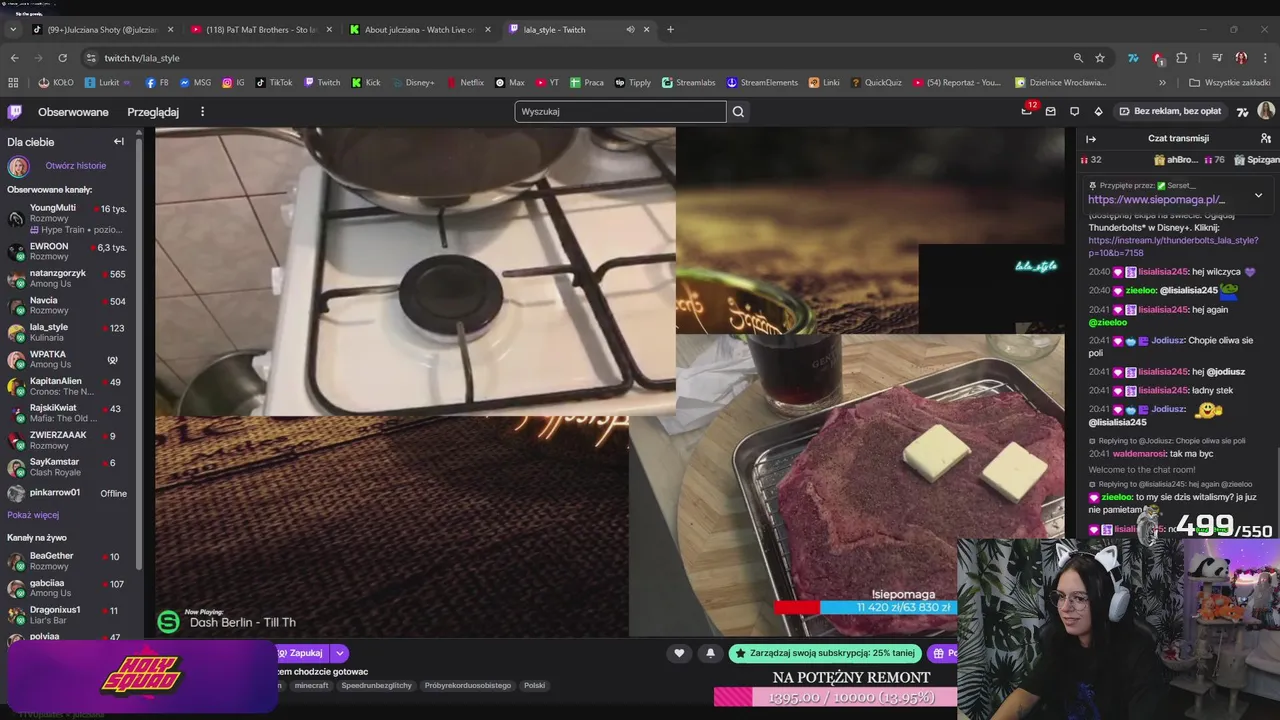Image resolution: width=1280 pixels, height=720 pixels.
Task: Open the Twitch chat bubble icon in the top bar
Action: pyautogui.click(x=1074, y=111)
